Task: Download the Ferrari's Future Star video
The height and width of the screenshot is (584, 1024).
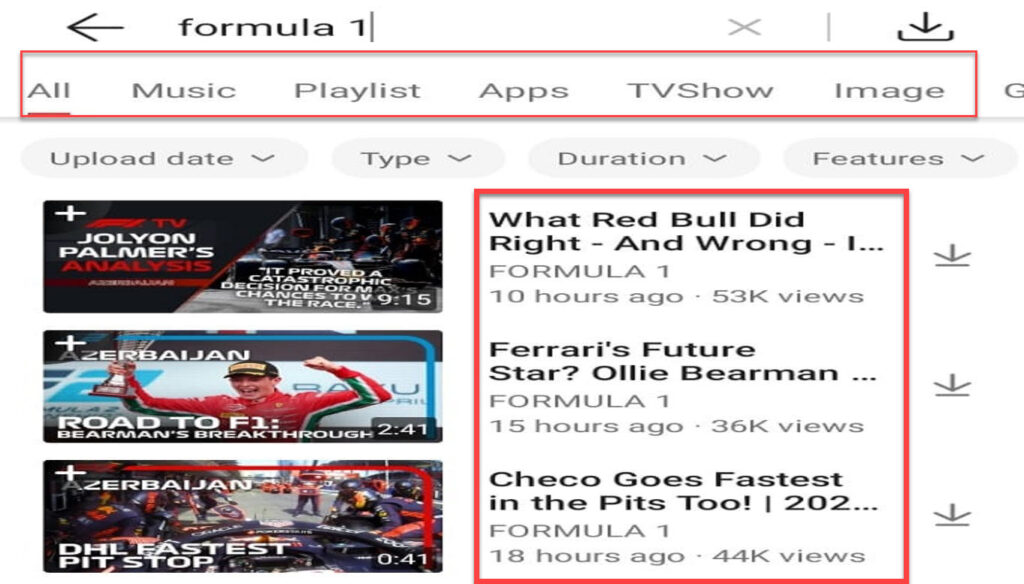Action: 952,385
